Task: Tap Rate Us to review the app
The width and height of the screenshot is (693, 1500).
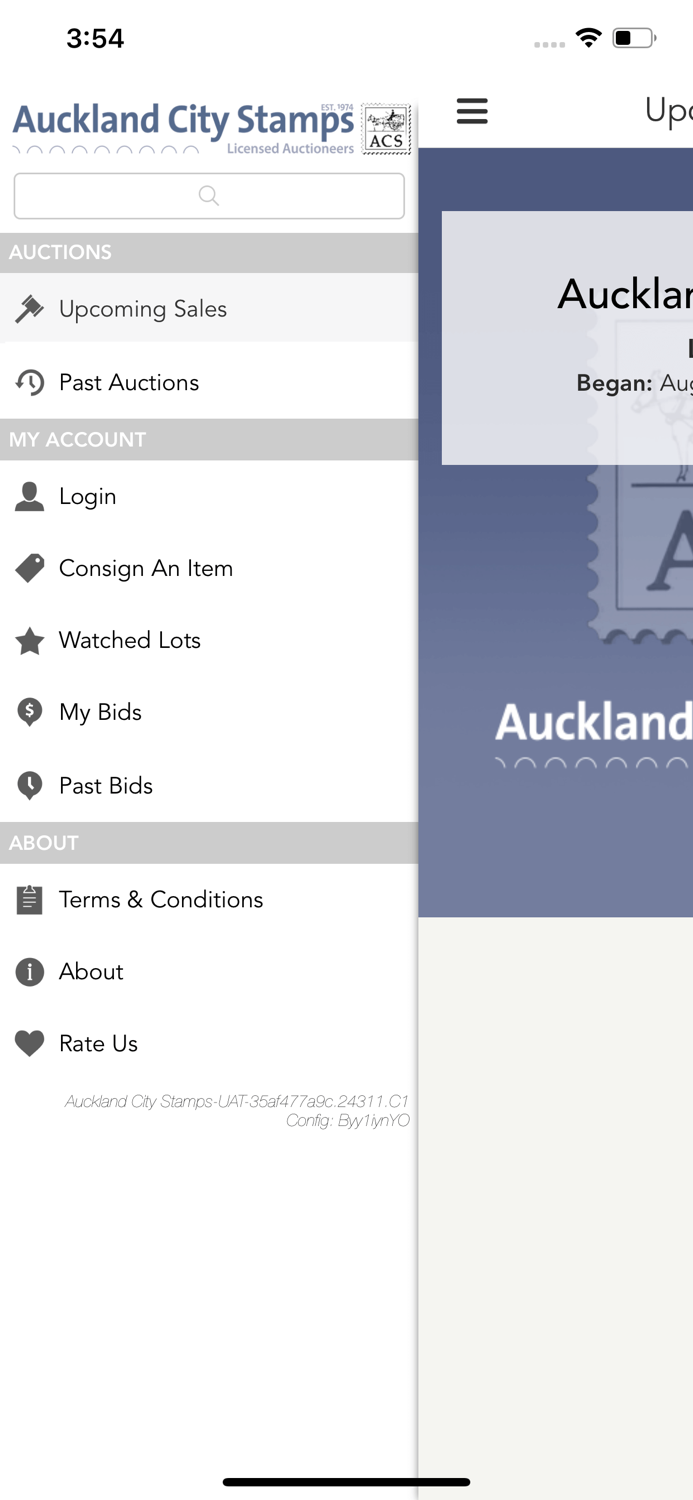Action: (100, 1043)
